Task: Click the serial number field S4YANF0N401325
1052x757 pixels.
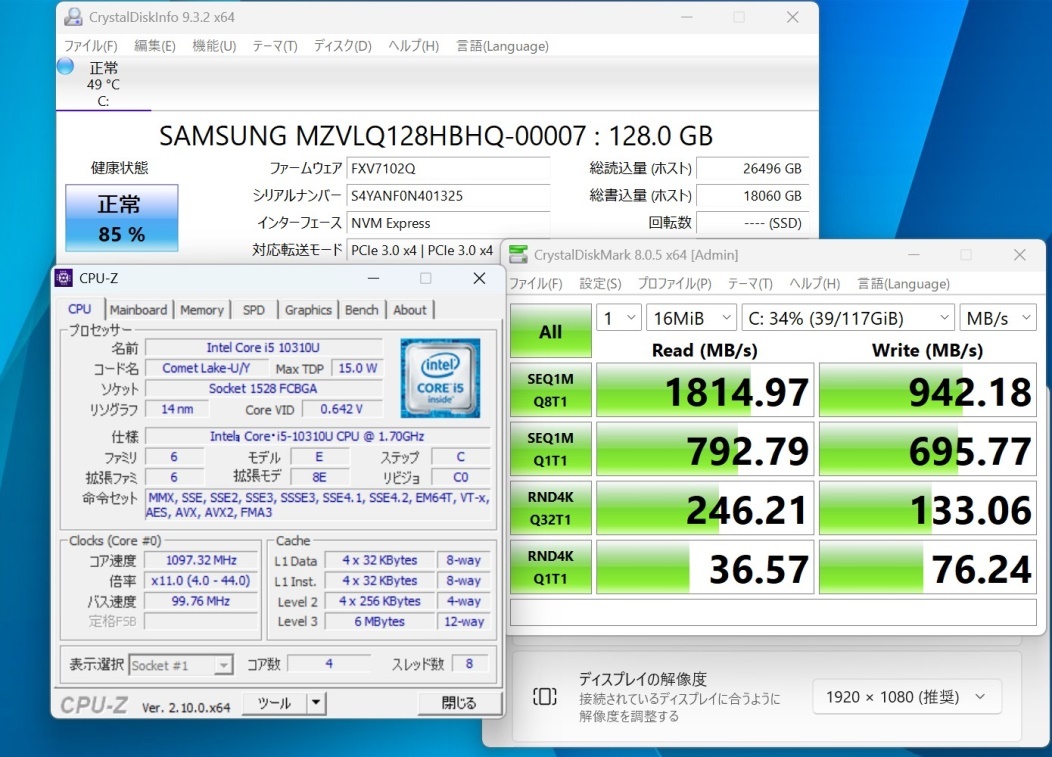Action: [x=448, y=196]
